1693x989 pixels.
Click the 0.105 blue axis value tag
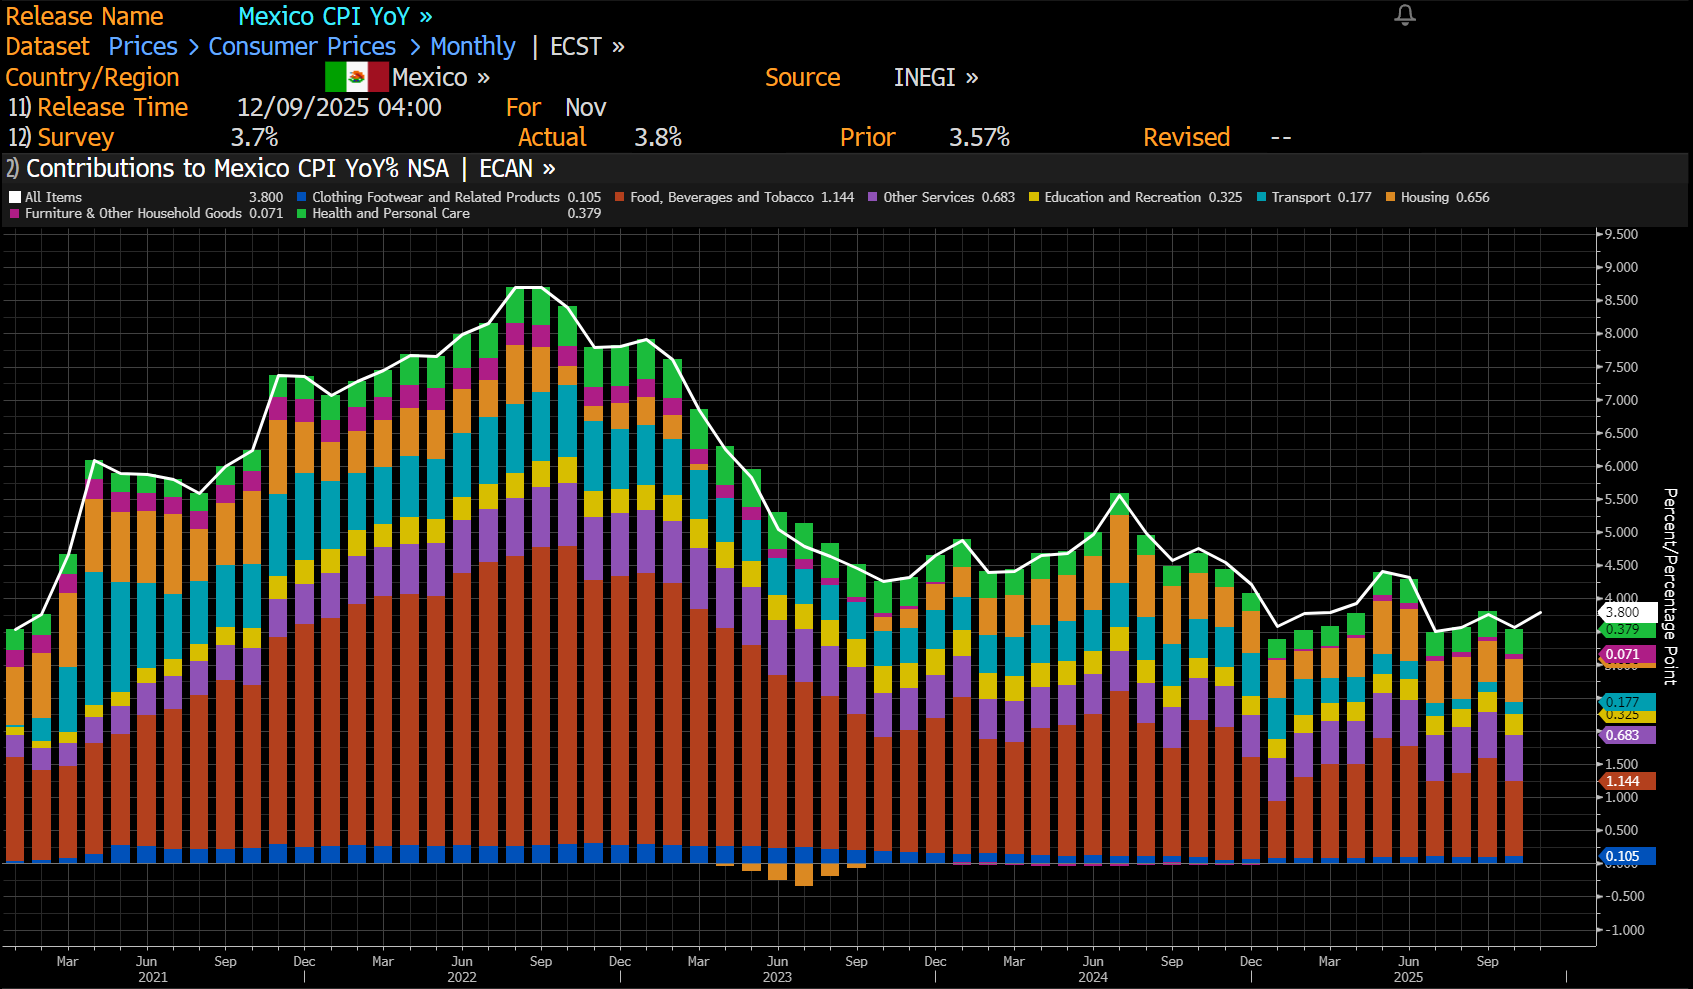pyautogui.click(x=1626, y=856)
